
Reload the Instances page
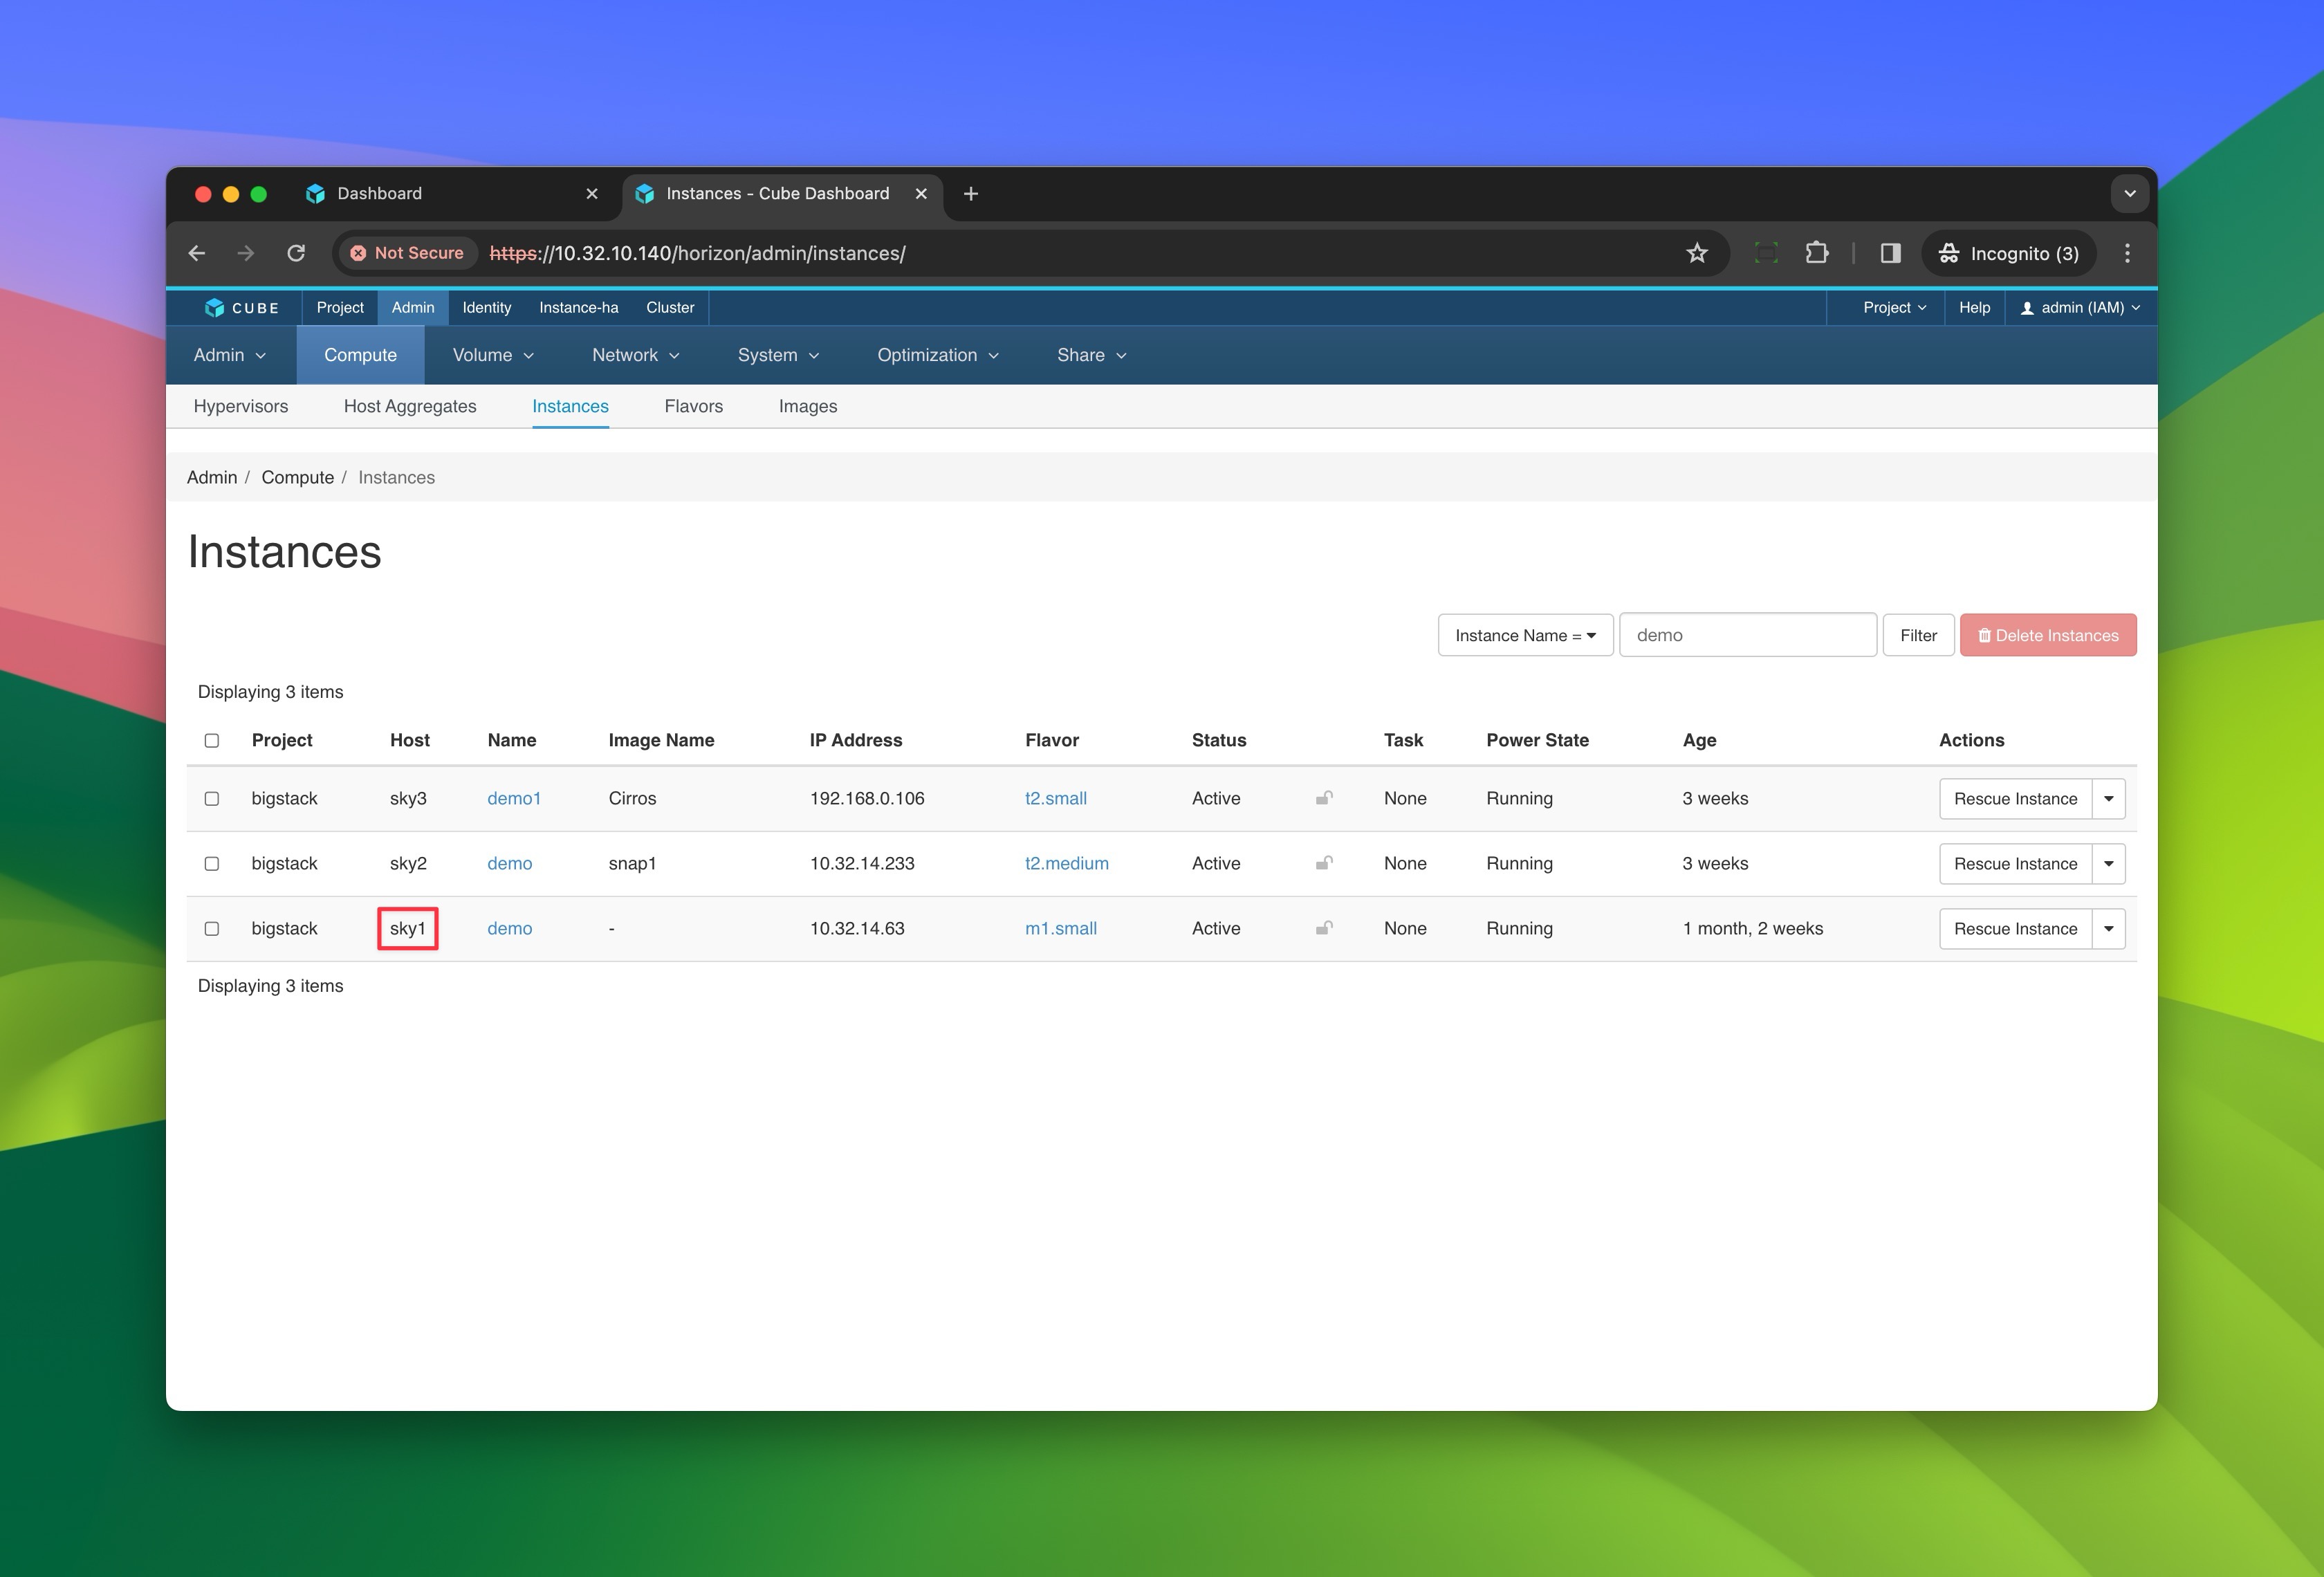pos(296,253)
